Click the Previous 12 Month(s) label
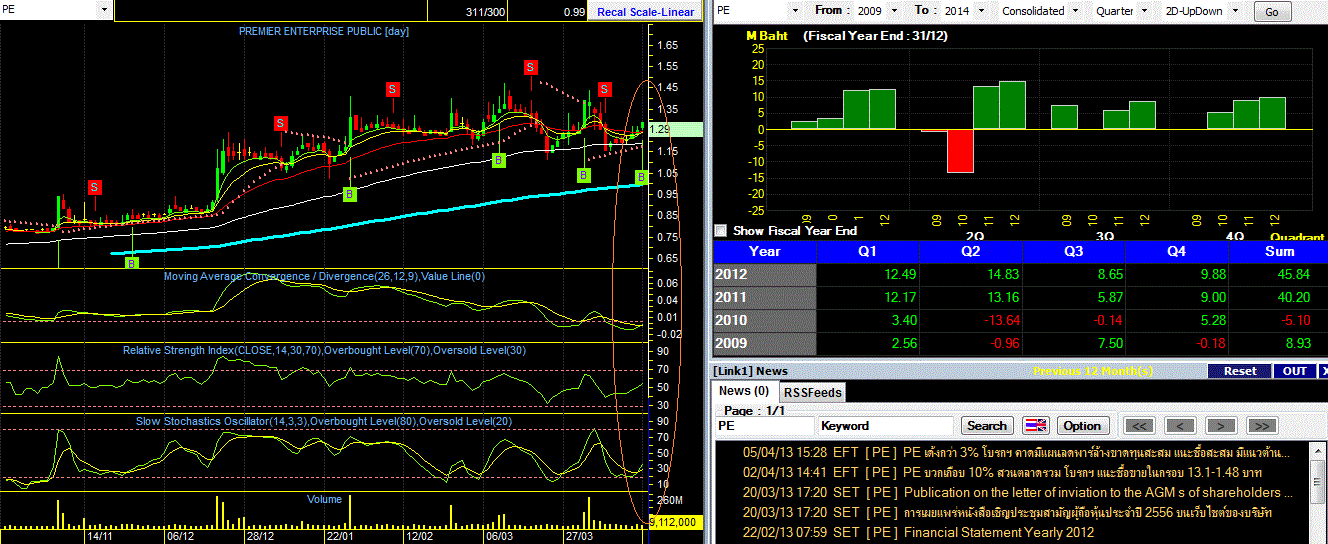Viewport: 1328px width, 544px height. click(1092, 371)
